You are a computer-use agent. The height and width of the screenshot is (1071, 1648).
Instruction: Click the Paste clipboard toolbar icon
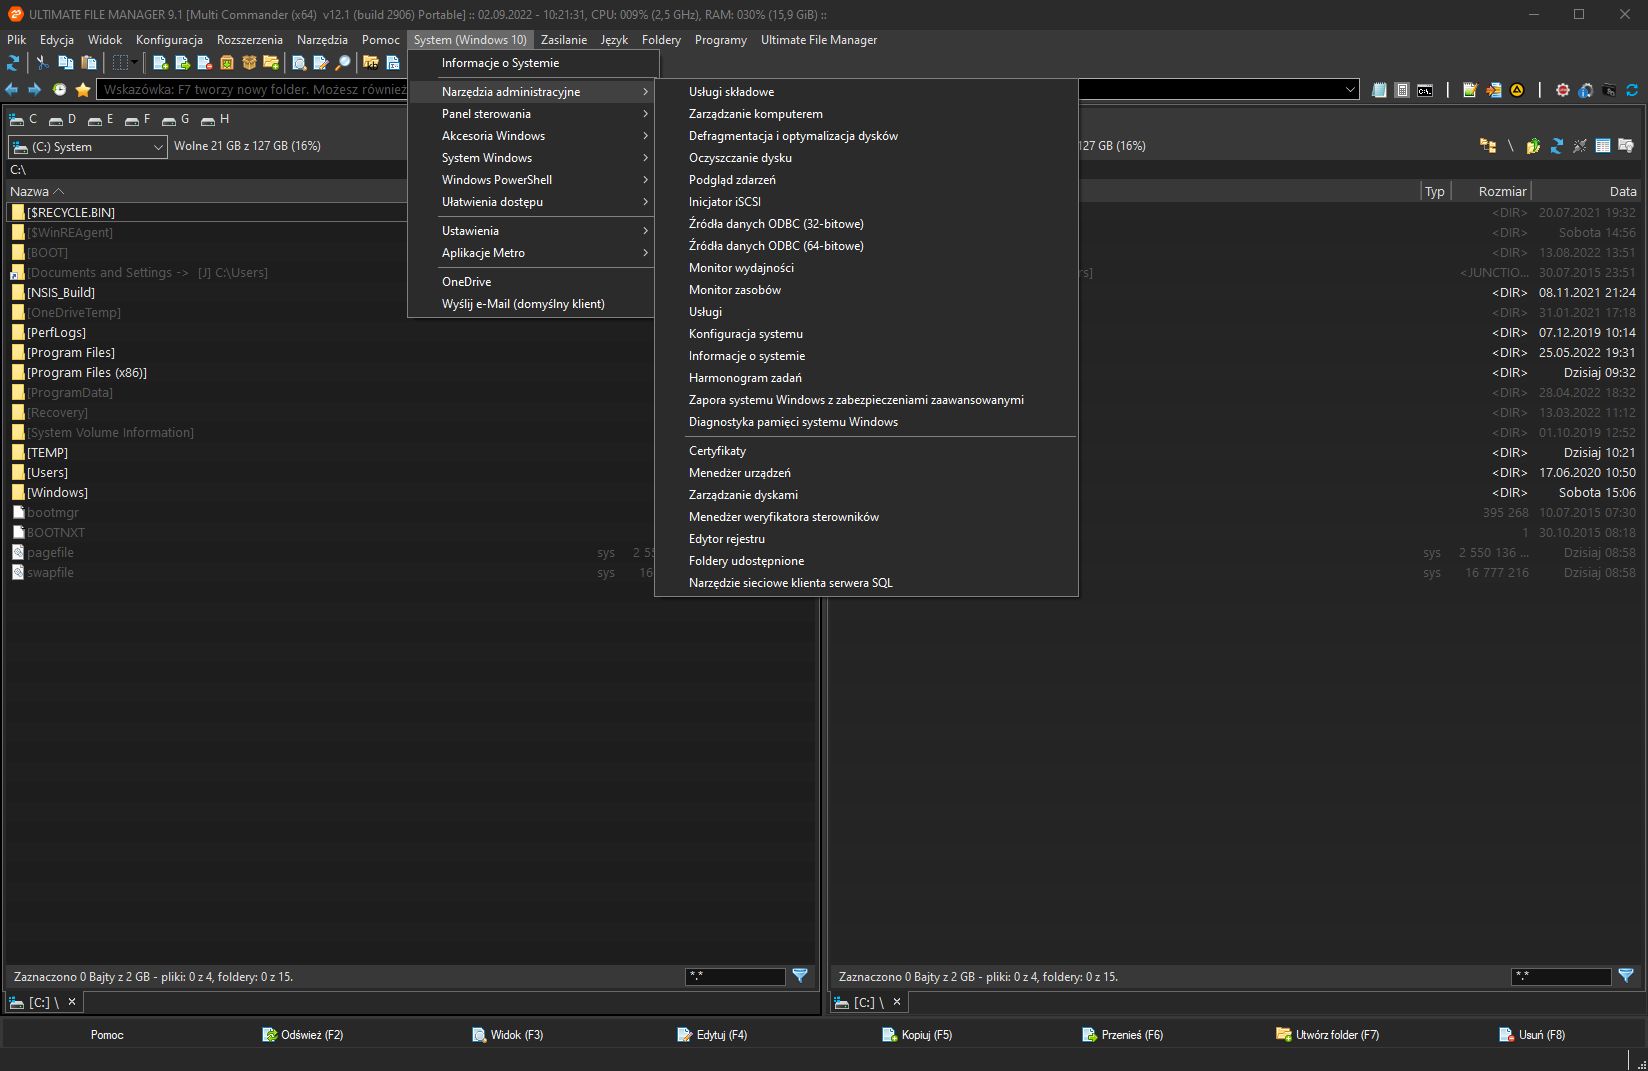89,63
